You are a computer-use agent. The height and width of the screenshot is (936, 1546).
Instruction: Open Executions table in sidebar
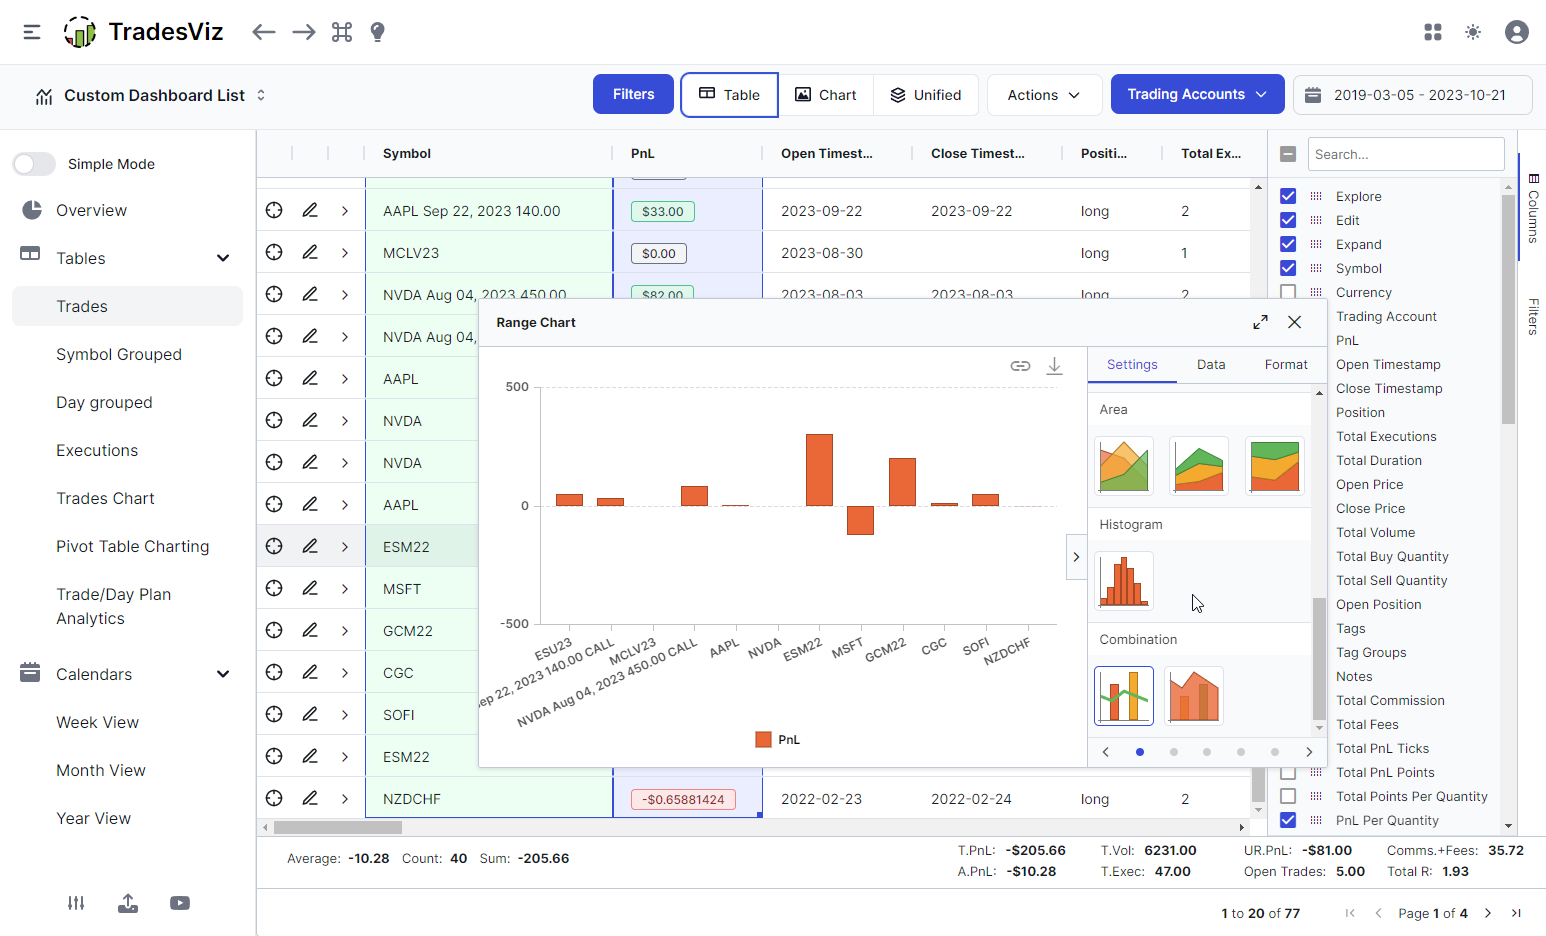(x=97, y=450)
